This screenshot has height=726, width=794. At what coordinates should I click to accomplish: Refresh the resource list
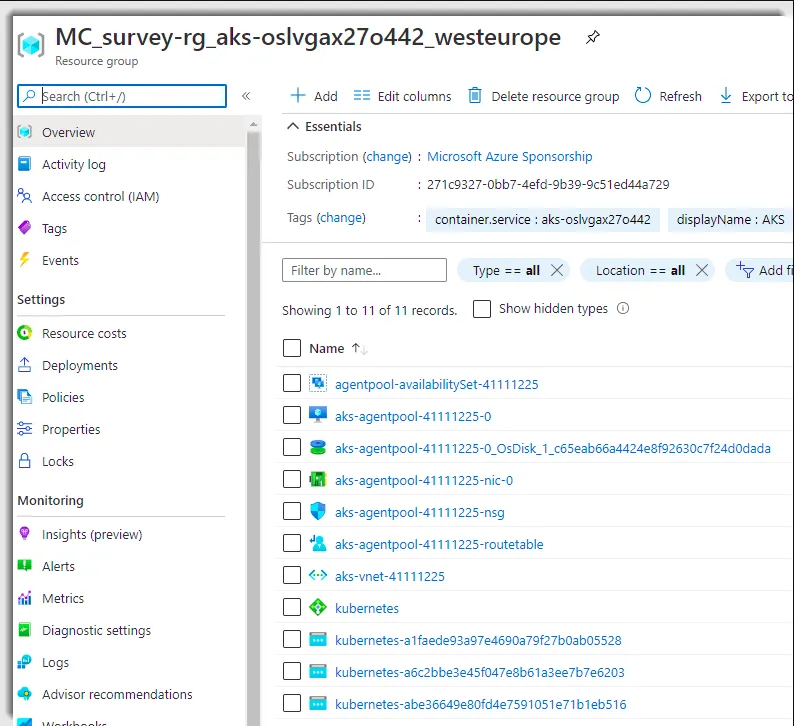[x=668, y=96]
